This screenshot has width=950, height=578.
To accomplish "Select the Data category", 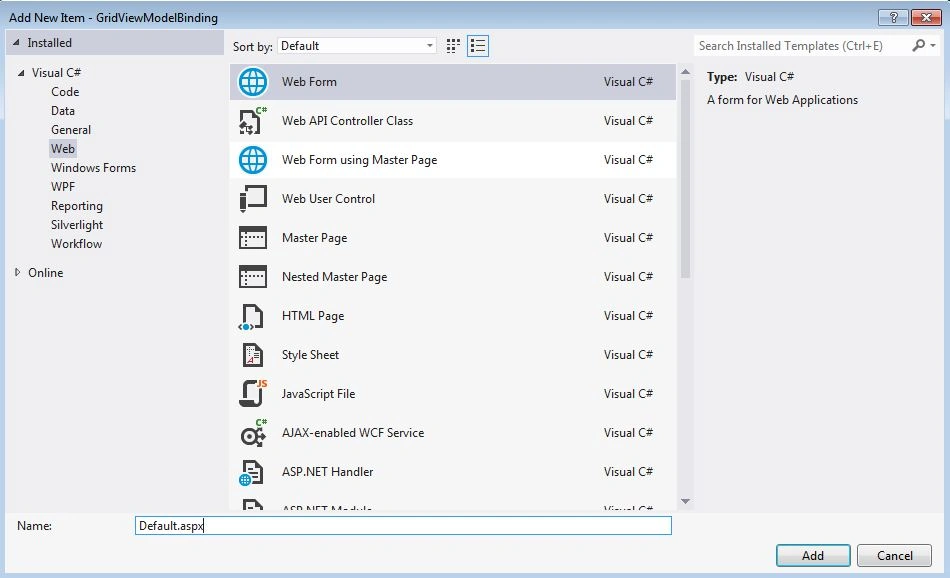I will coord(63,111).
